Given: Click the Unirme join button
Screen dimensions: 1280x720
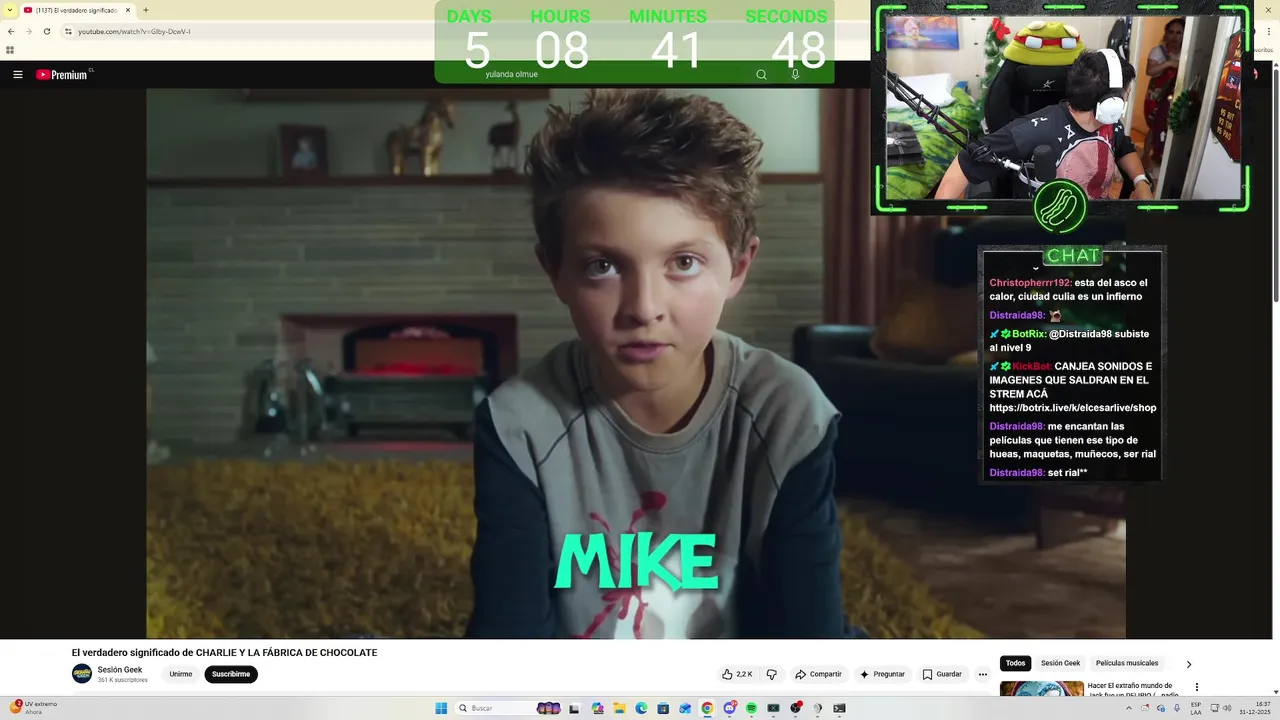Looking at the screenshot, I should 181,674.
